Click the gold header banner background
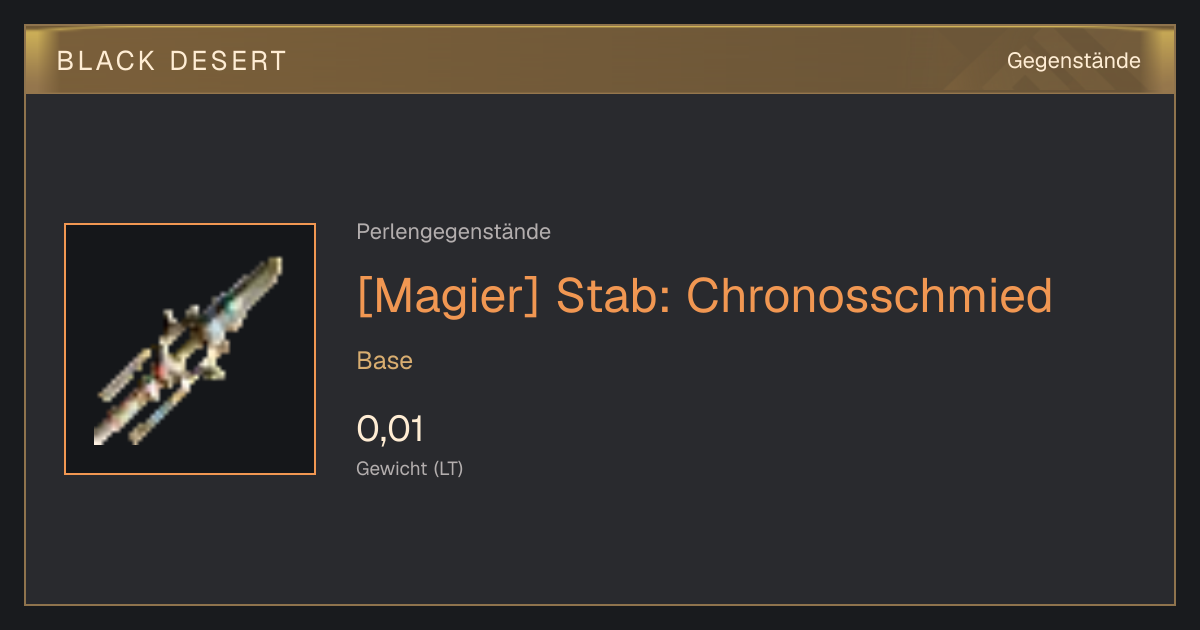This screenshot has height=630, width=1200. (x=600, y=61)
